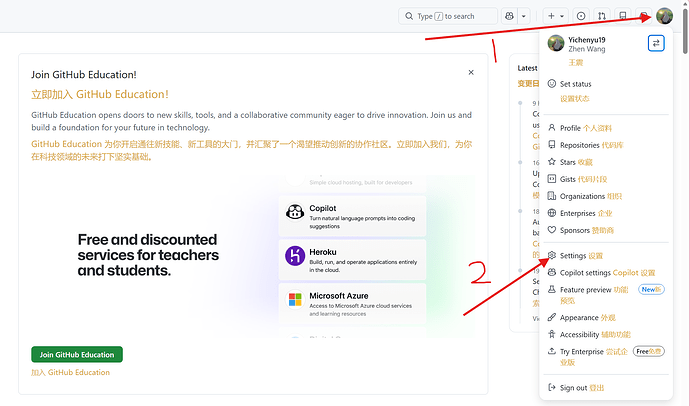Click the Heroku card in Education banner

point(352,260)
